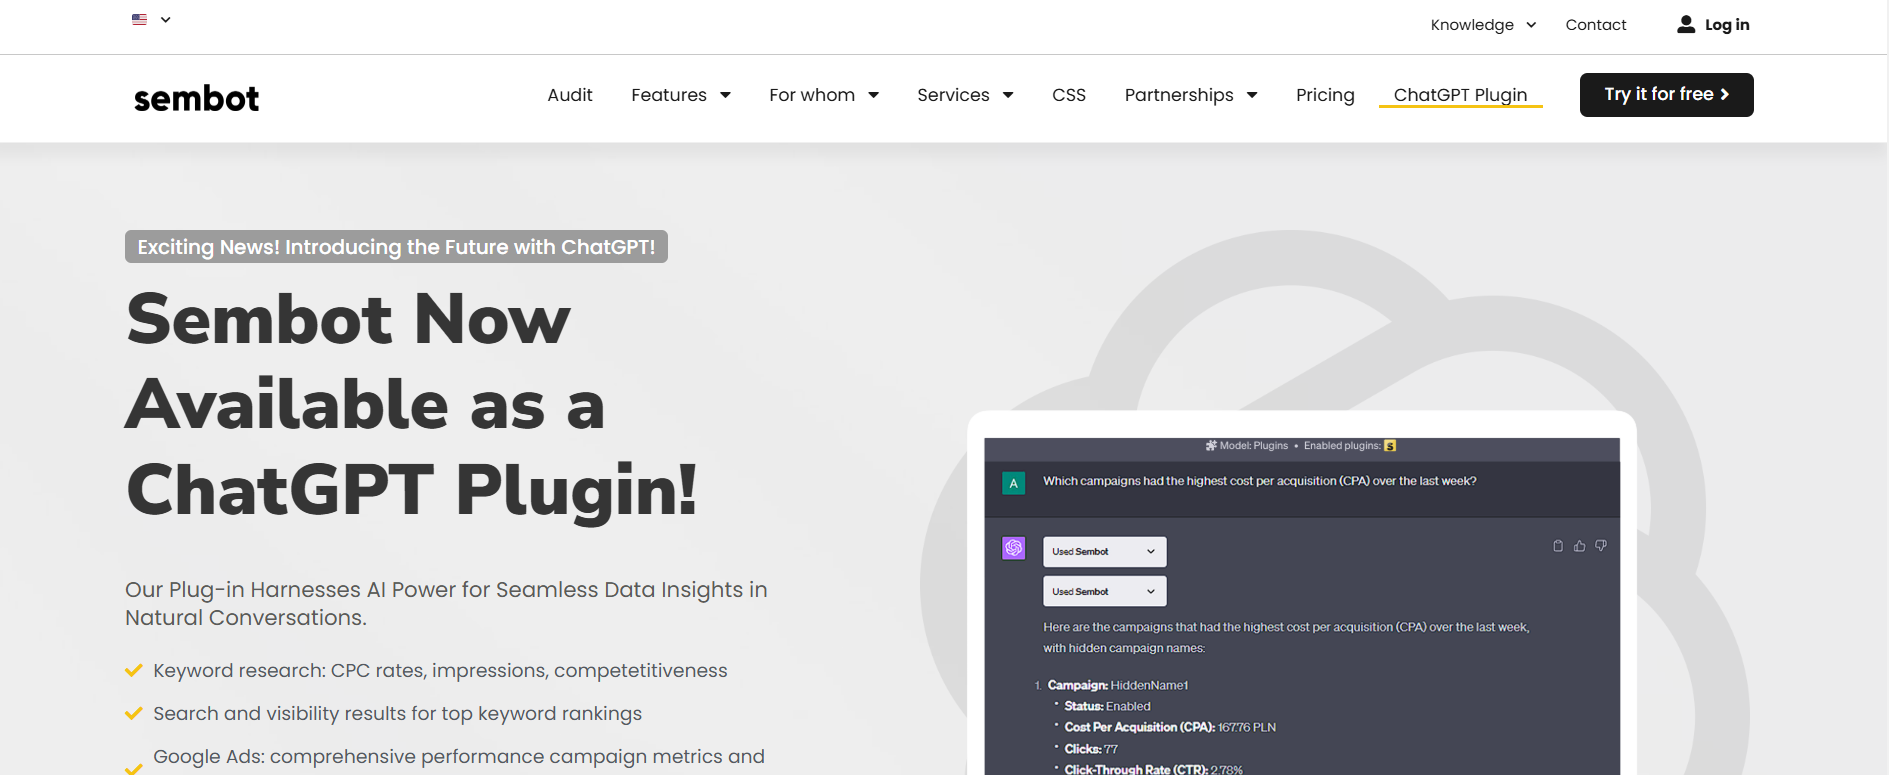Open the Features menu item
The width and height of the screenshot is (1889, 775).
point(669,95)
